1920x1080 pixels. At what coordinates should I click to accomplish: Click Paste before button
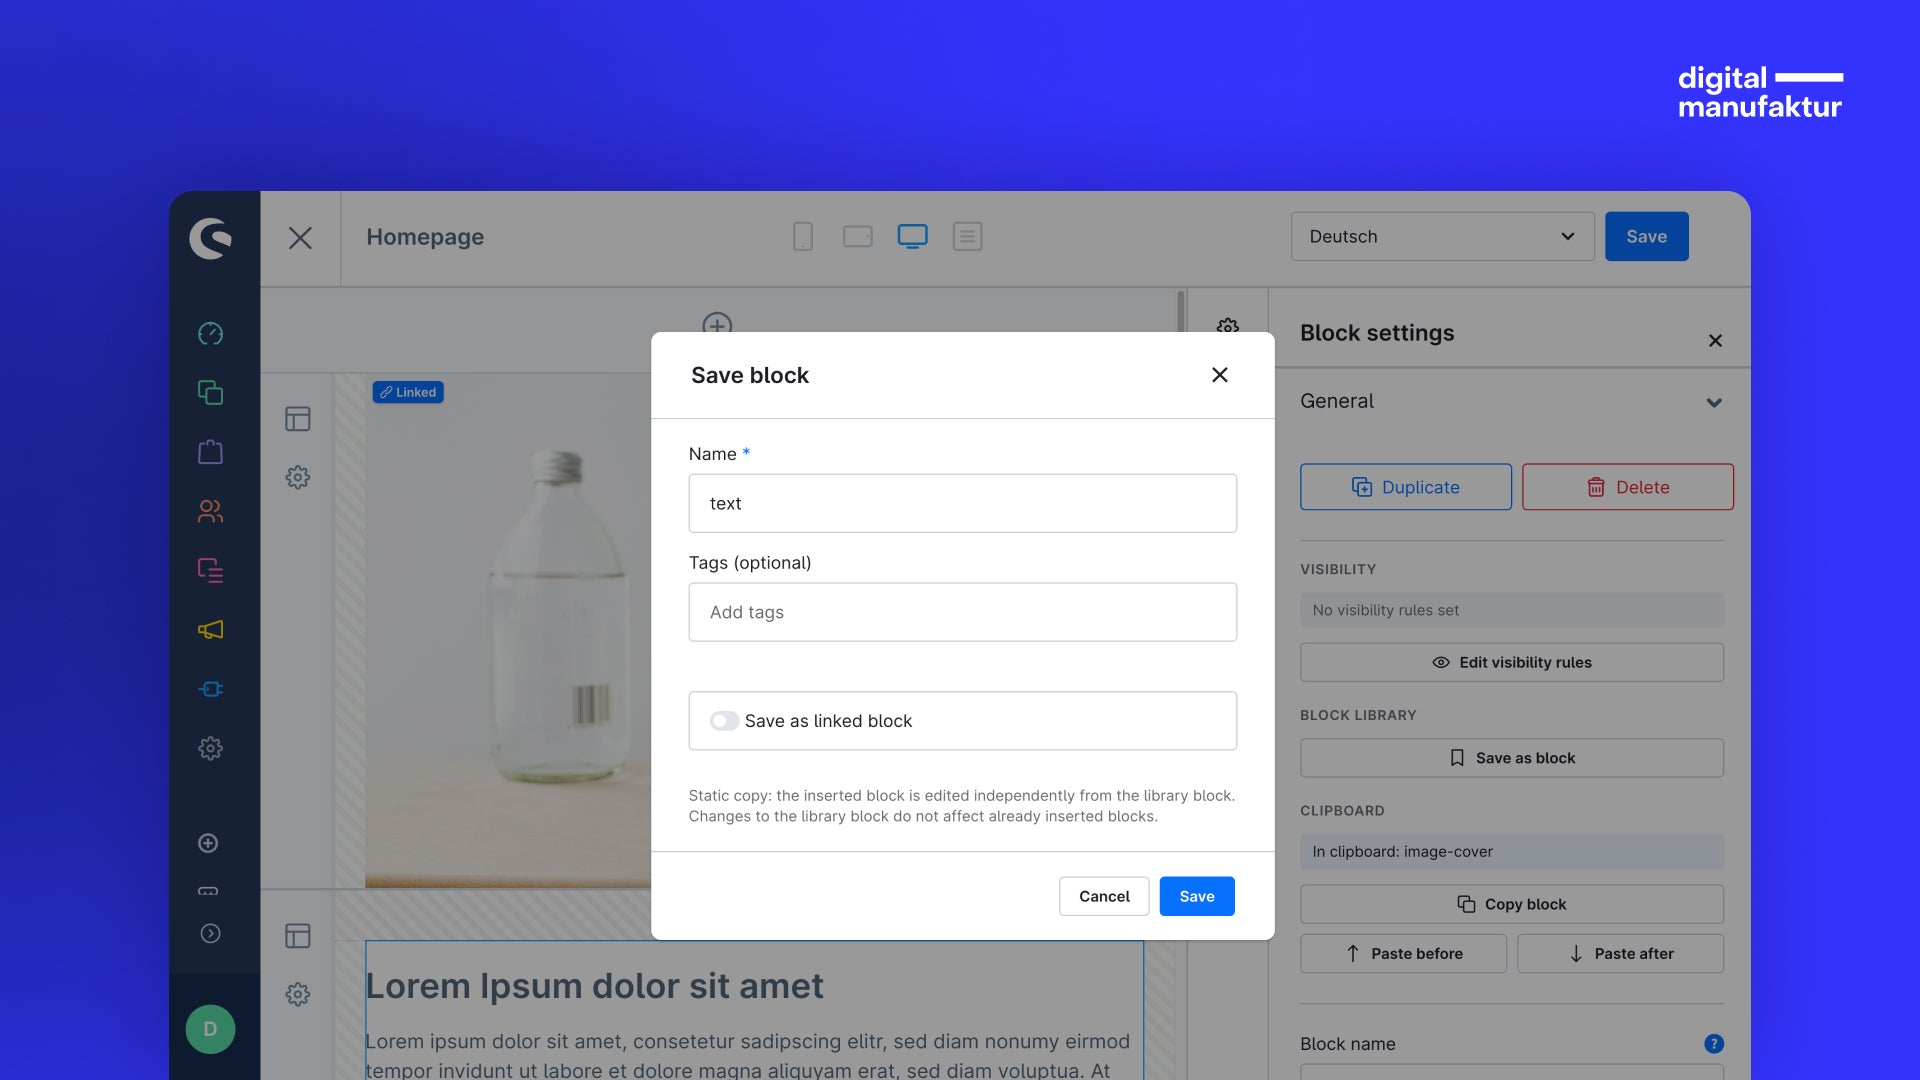click(x=1403, y=954)
